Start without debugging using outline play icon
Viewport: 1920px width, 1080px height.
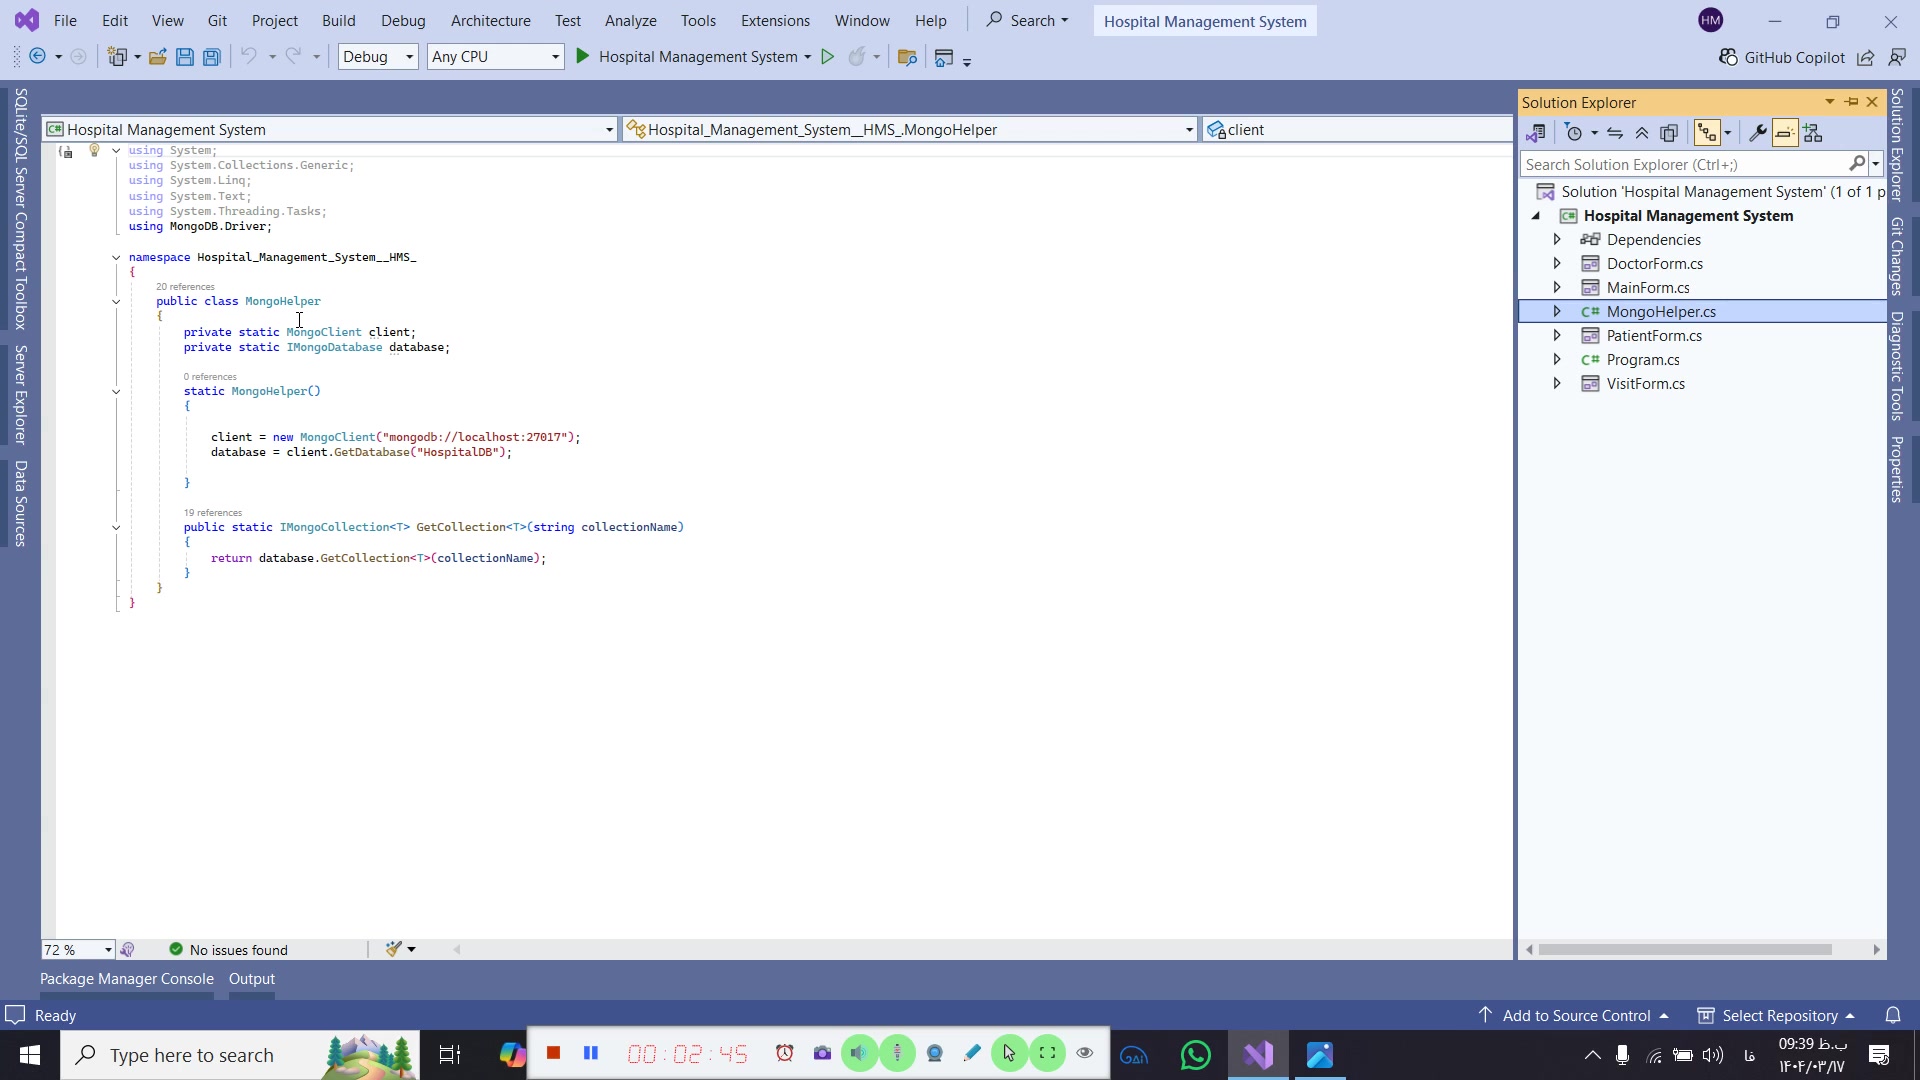(x=827, y=57)
